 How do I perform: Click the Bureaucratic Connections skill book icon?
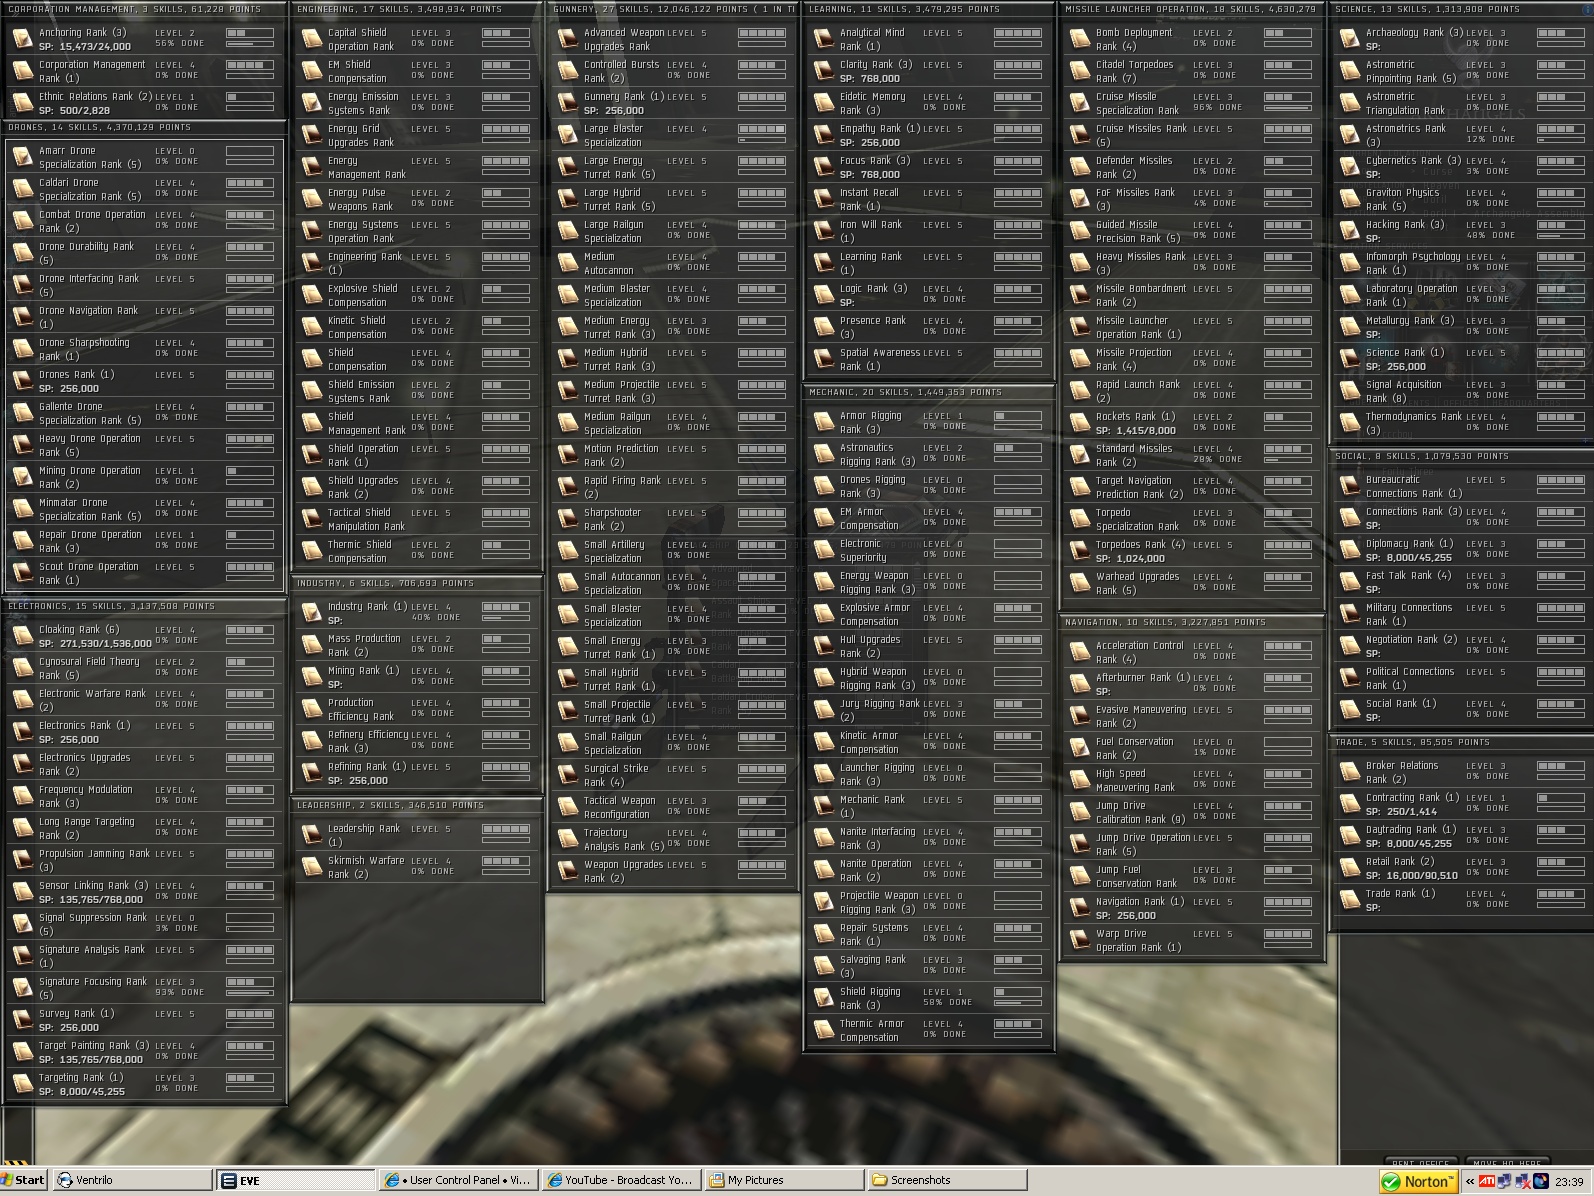[1350, 486]
